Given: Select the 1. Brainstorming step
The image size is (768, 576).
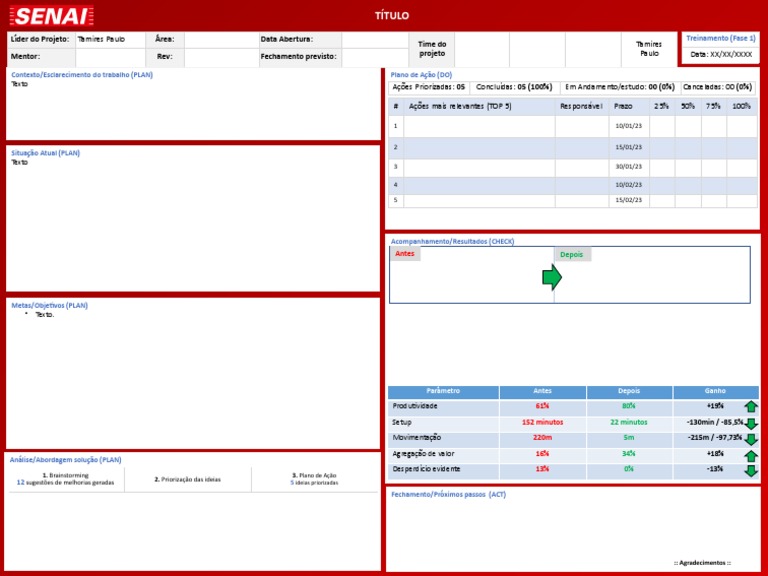Looking at the screenshot, I should pos(66,479).
